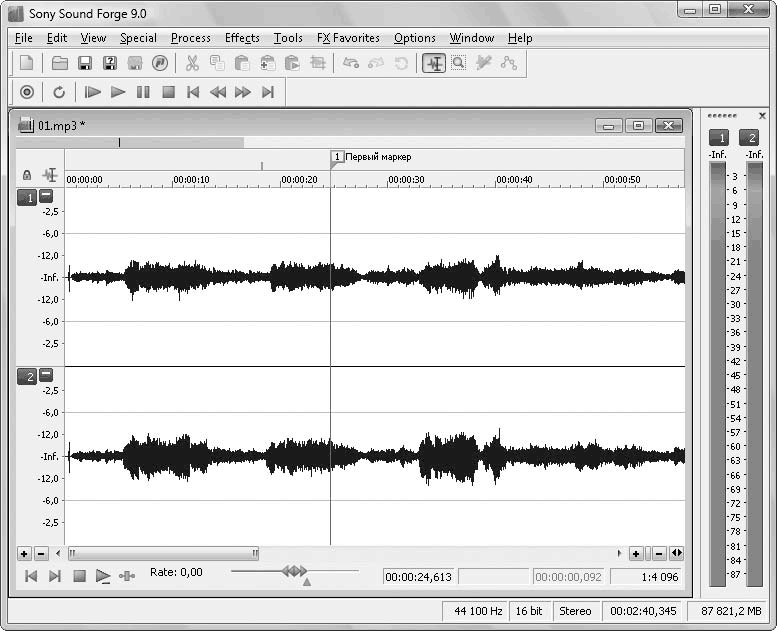The width and height of the screenshot is (777, 631).
Task: Click the Record button in transport toolbar
Action: [x=27, y=92]
